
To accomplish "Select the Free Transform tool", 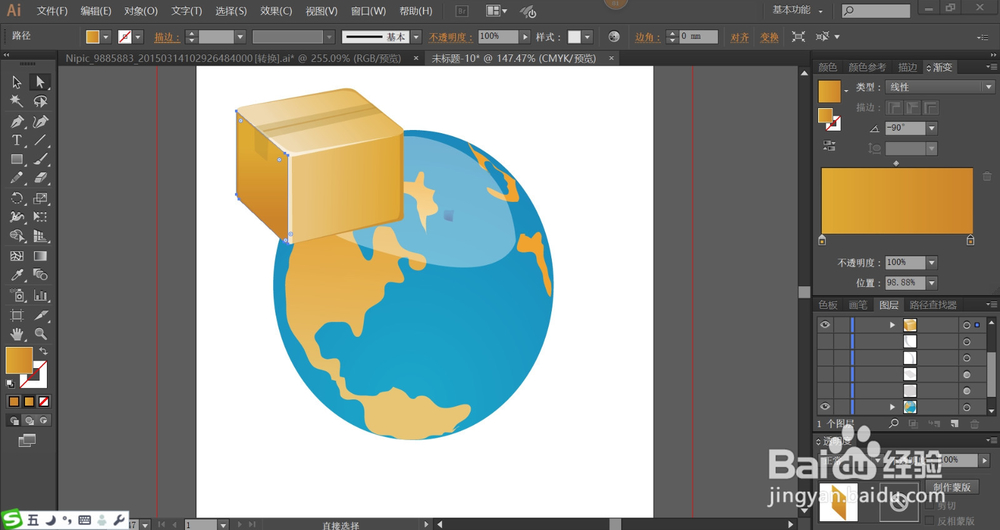I will click(40, 217).
